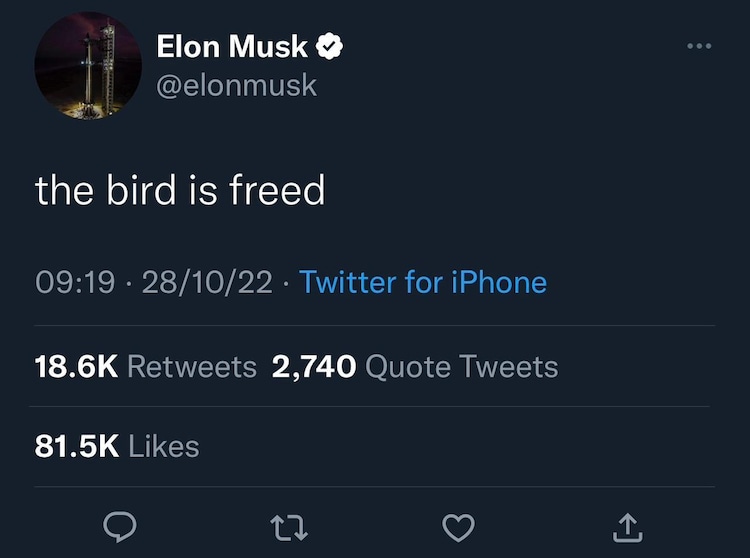Click the first name 'Elon' in header
Screen dimensions: 750x558
189,46
